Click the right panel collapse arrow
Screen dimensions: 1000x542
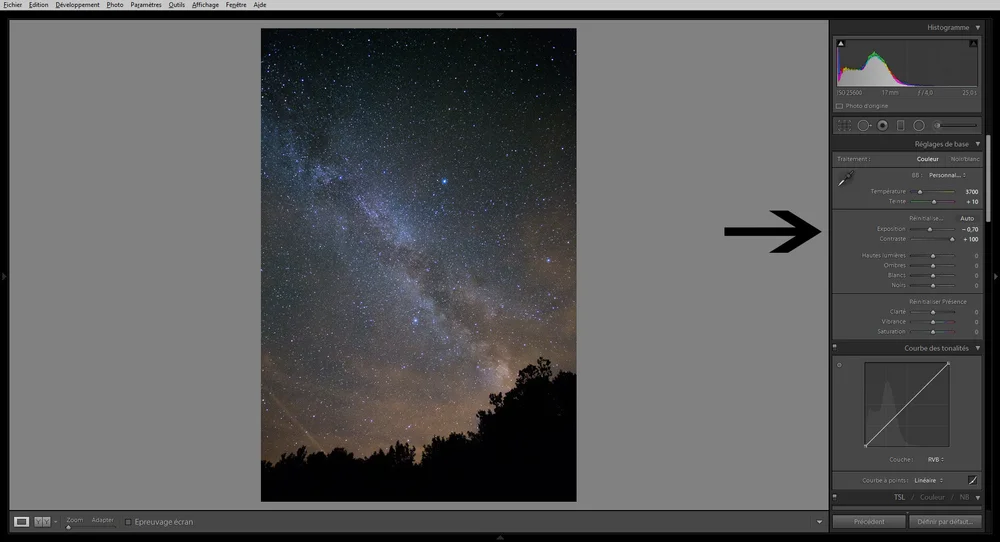(x=996, y=276)
